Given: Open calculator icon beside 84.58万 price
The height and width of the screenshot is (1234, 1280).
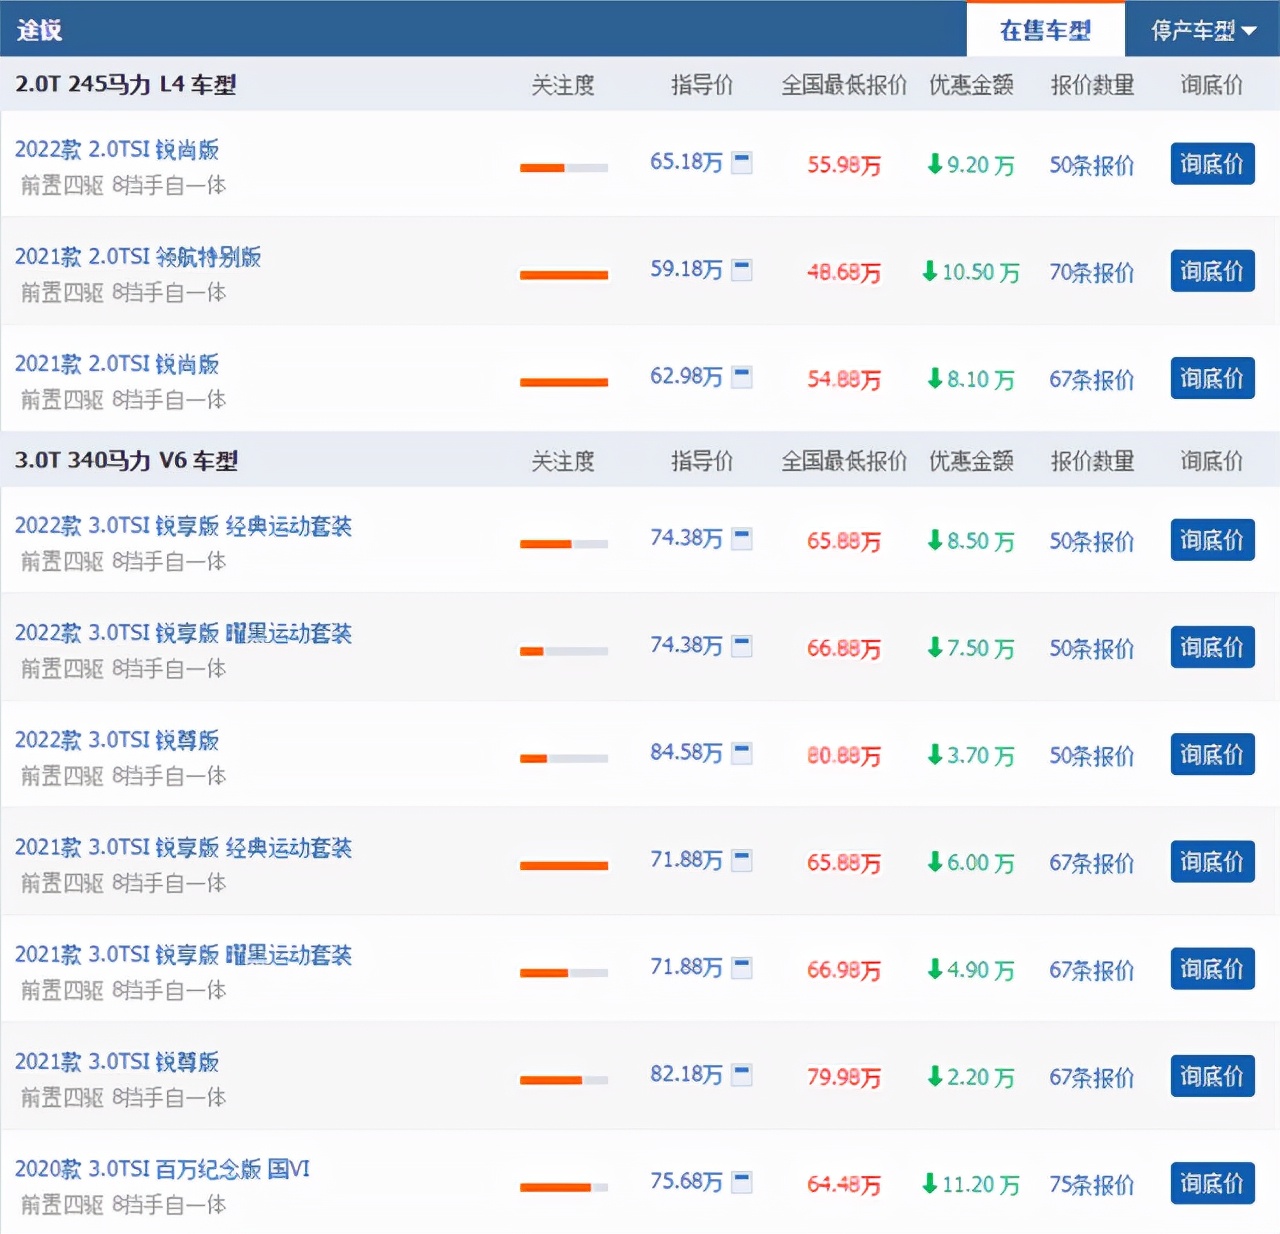Looking at the screenshot, I should [x=742, y=753].
